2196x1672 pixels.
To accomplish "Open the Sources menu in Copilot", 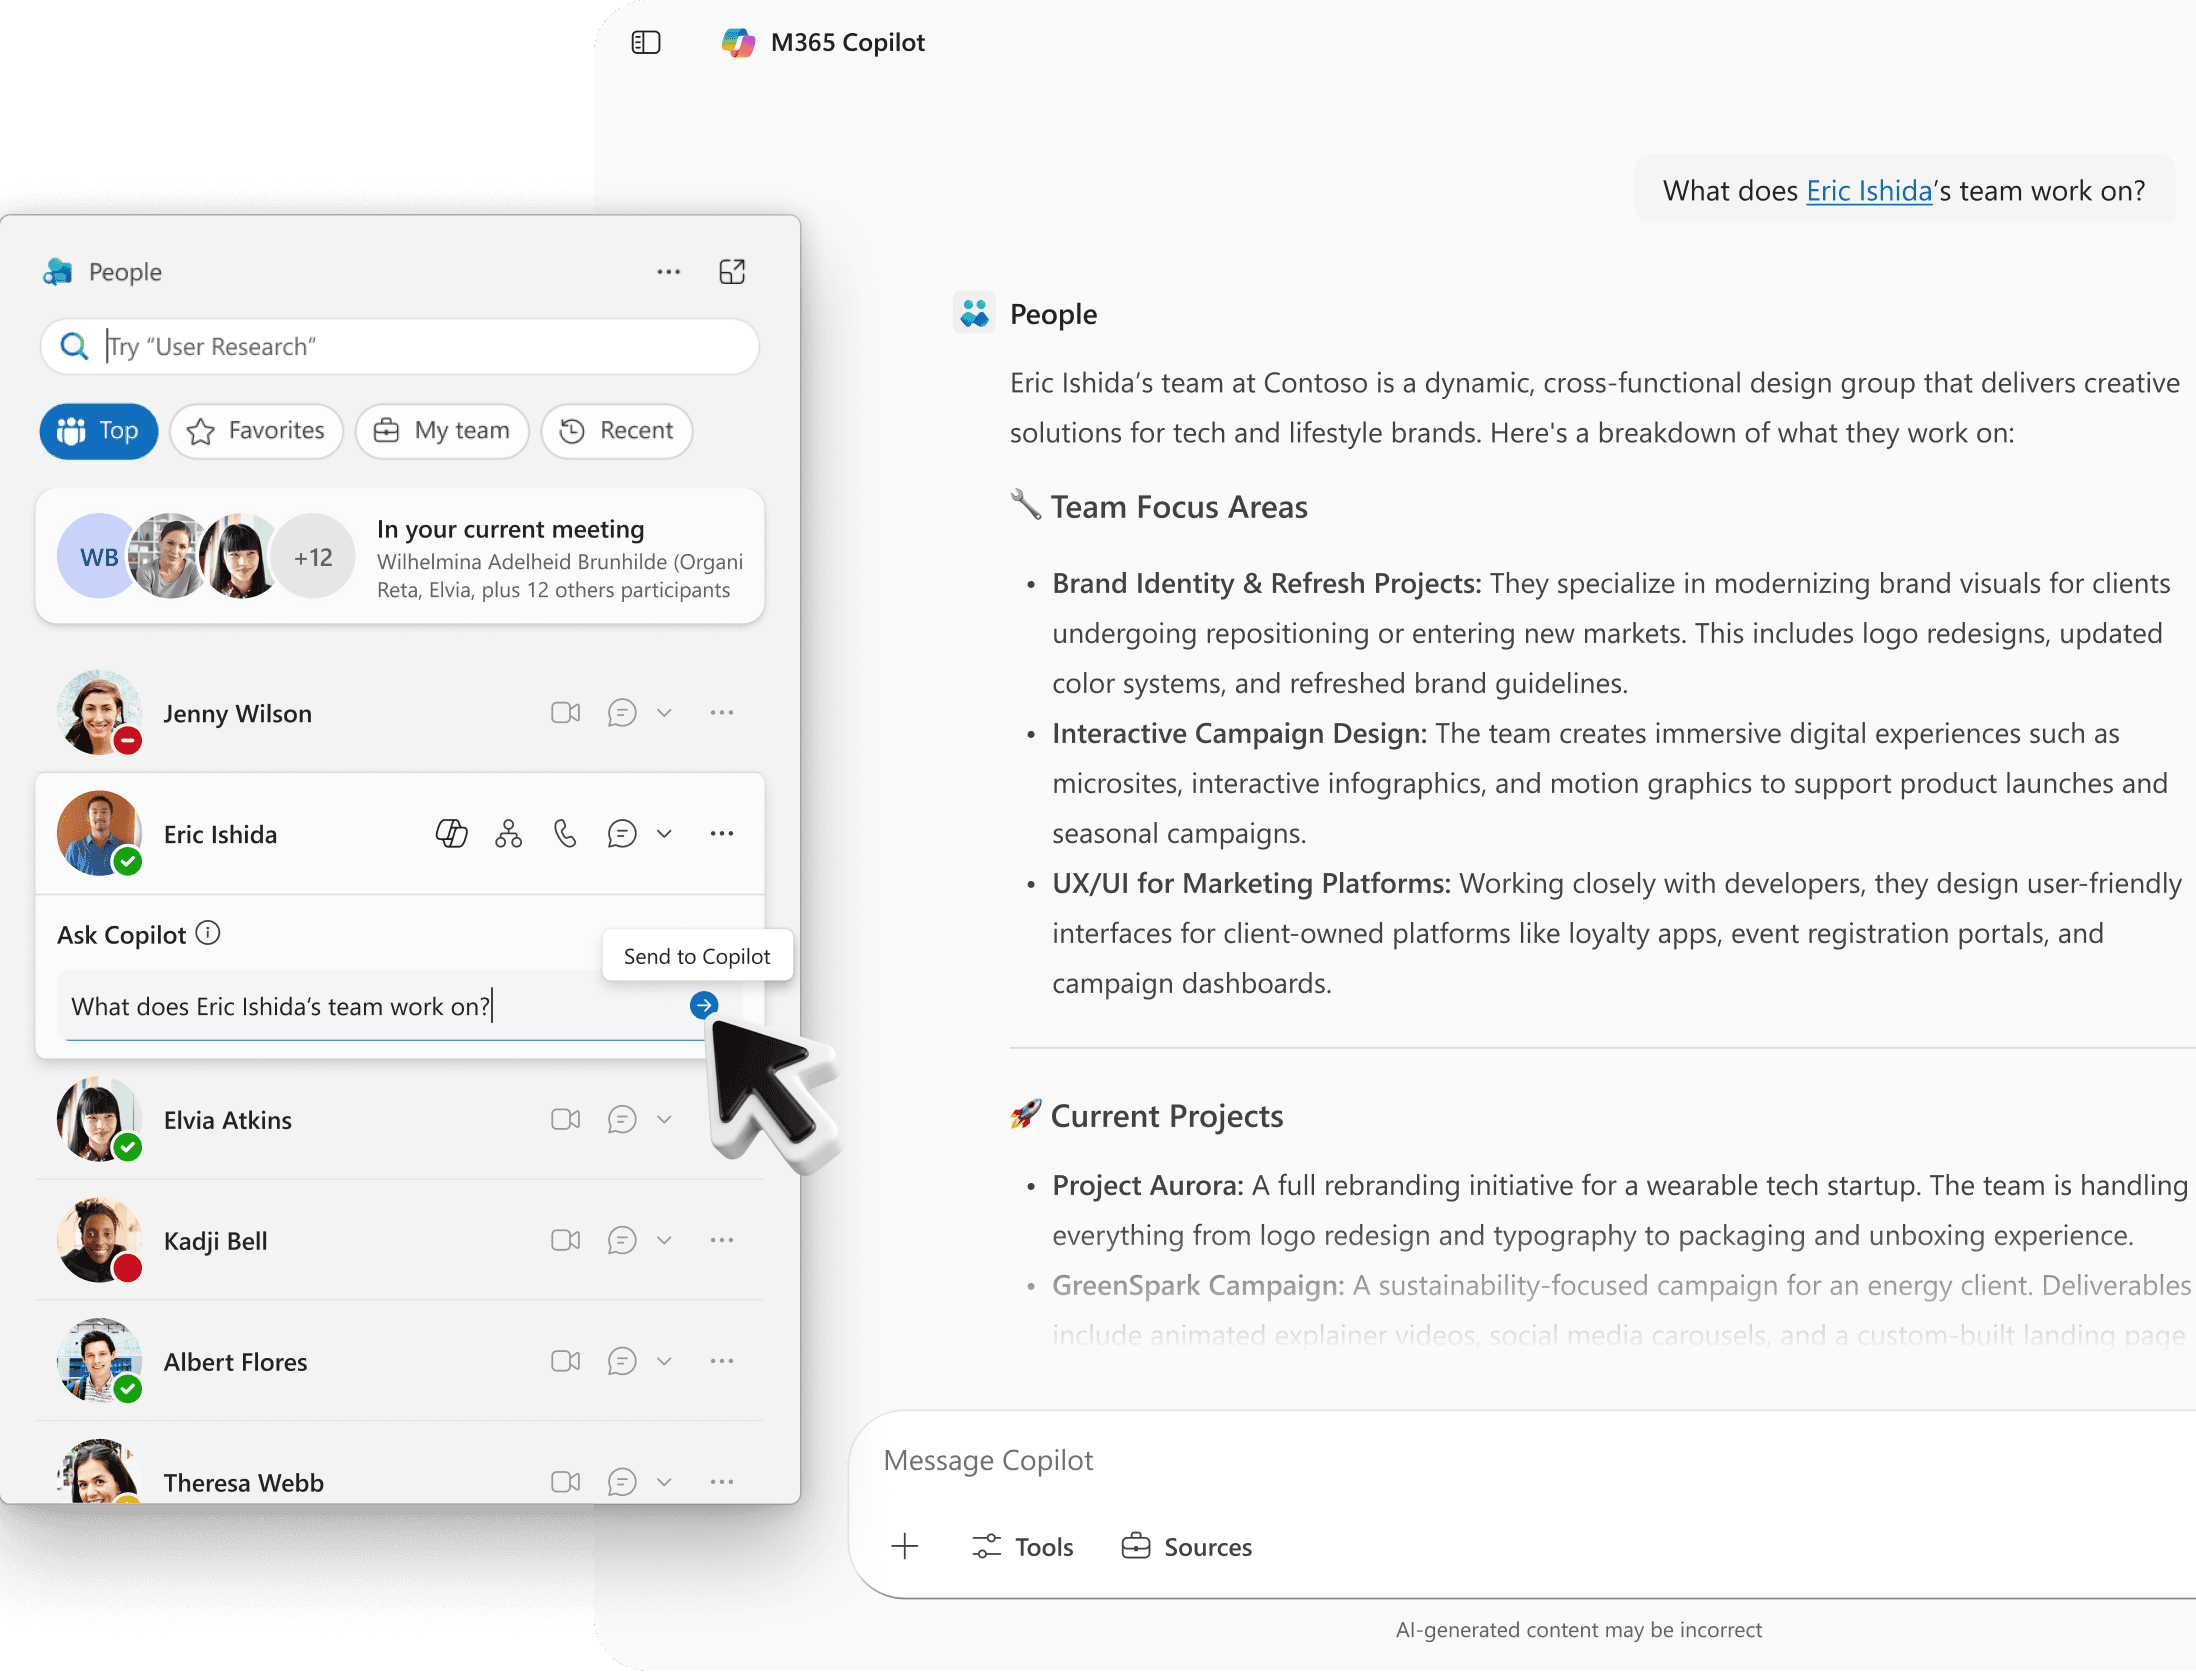I will point(1187,1547).
